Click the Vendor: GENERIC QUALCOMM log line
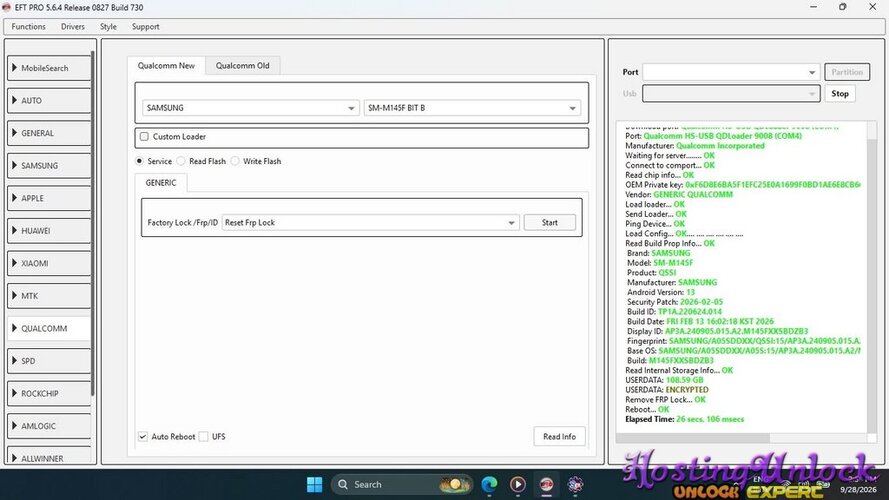 (x=679, y=194)
